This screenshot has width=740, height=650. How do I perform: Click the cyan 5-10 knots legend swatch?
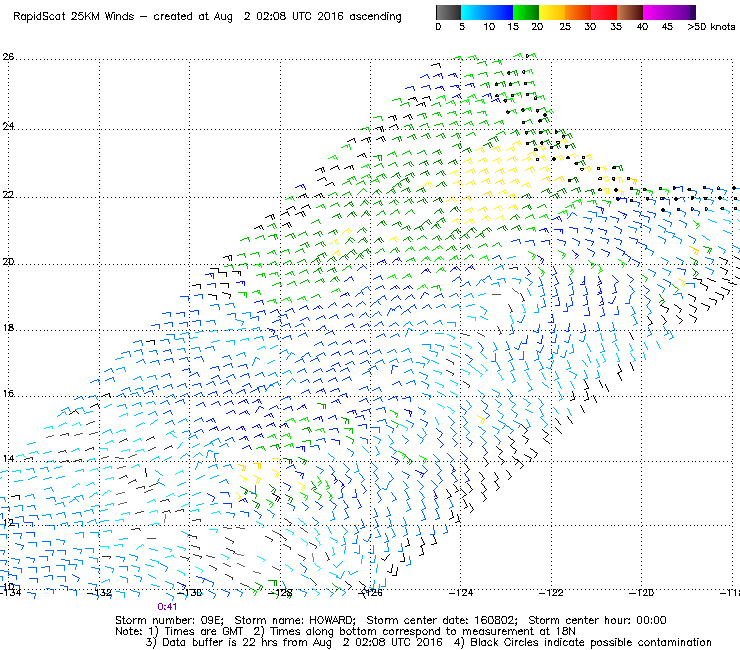click(x=474, y=12)
